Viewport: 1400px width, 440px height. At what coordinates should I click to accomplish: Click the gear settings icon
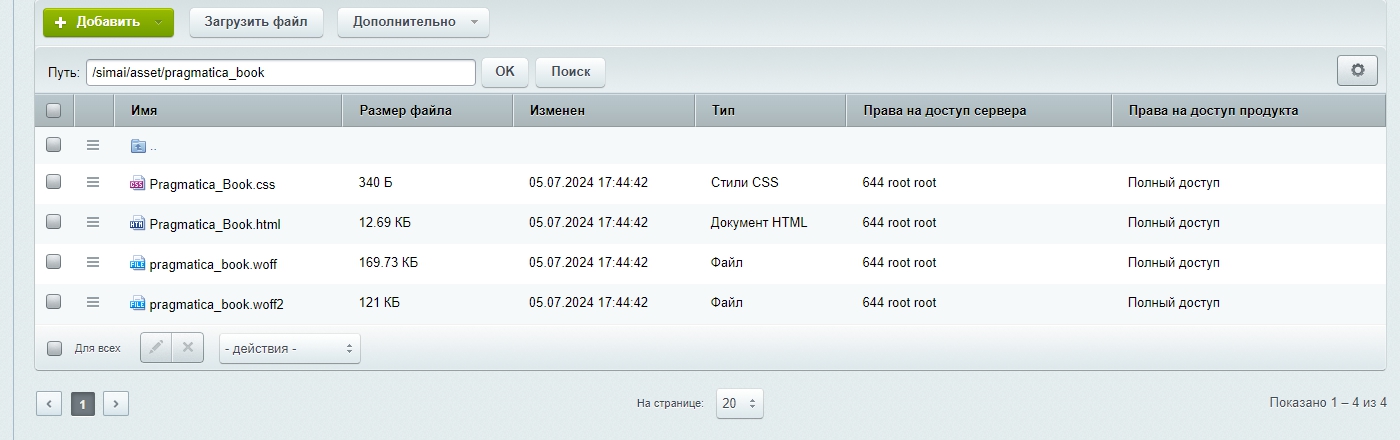click(x=1357, y=70)
